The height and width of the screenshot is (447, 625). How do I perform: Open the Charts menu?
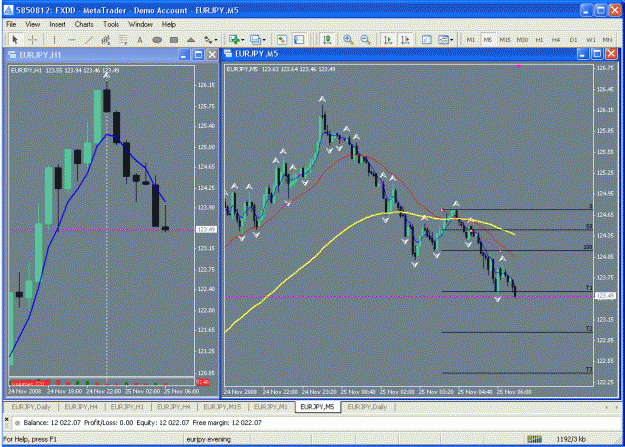tap(84, 24)
